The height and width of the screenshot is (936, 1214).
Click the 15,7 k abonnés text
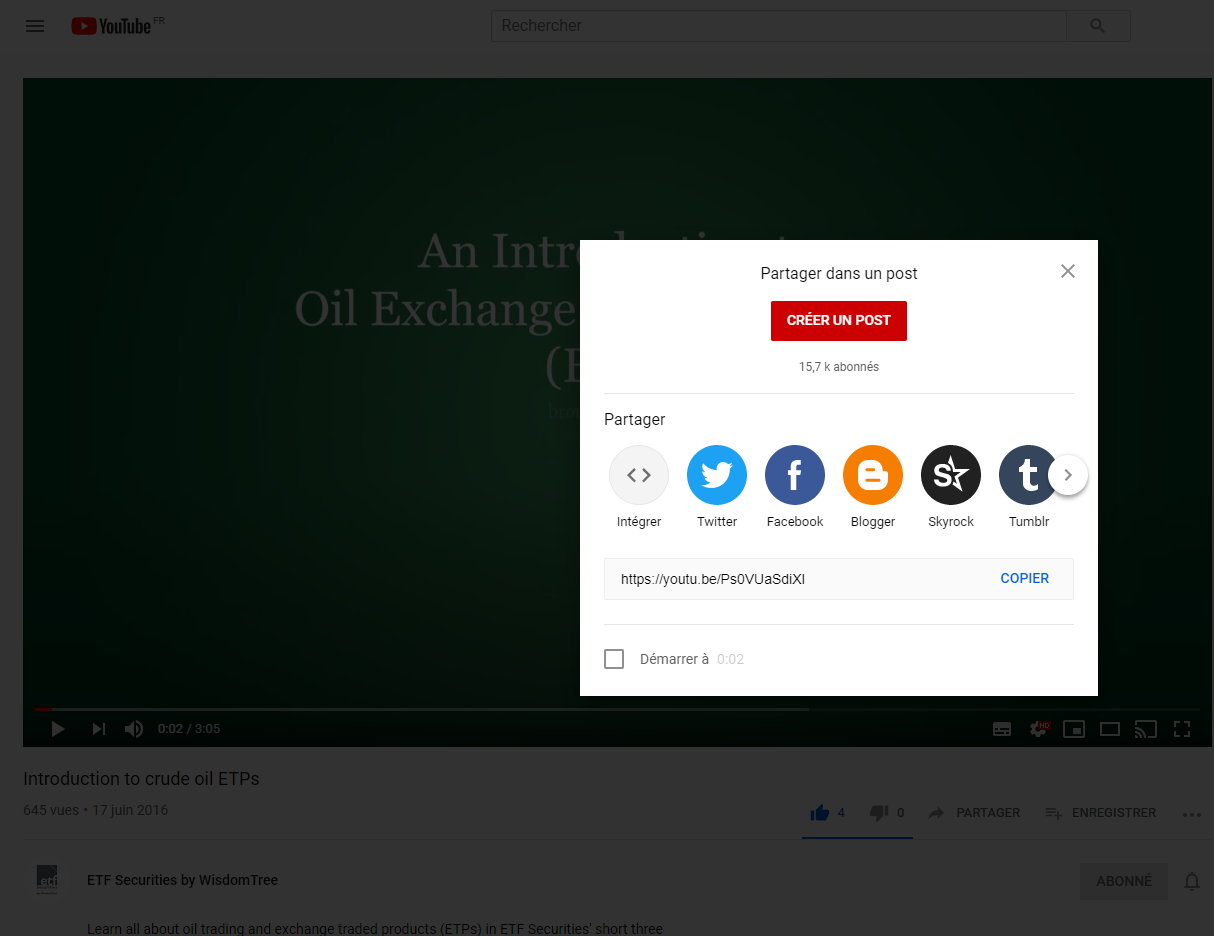pos(839,367)
